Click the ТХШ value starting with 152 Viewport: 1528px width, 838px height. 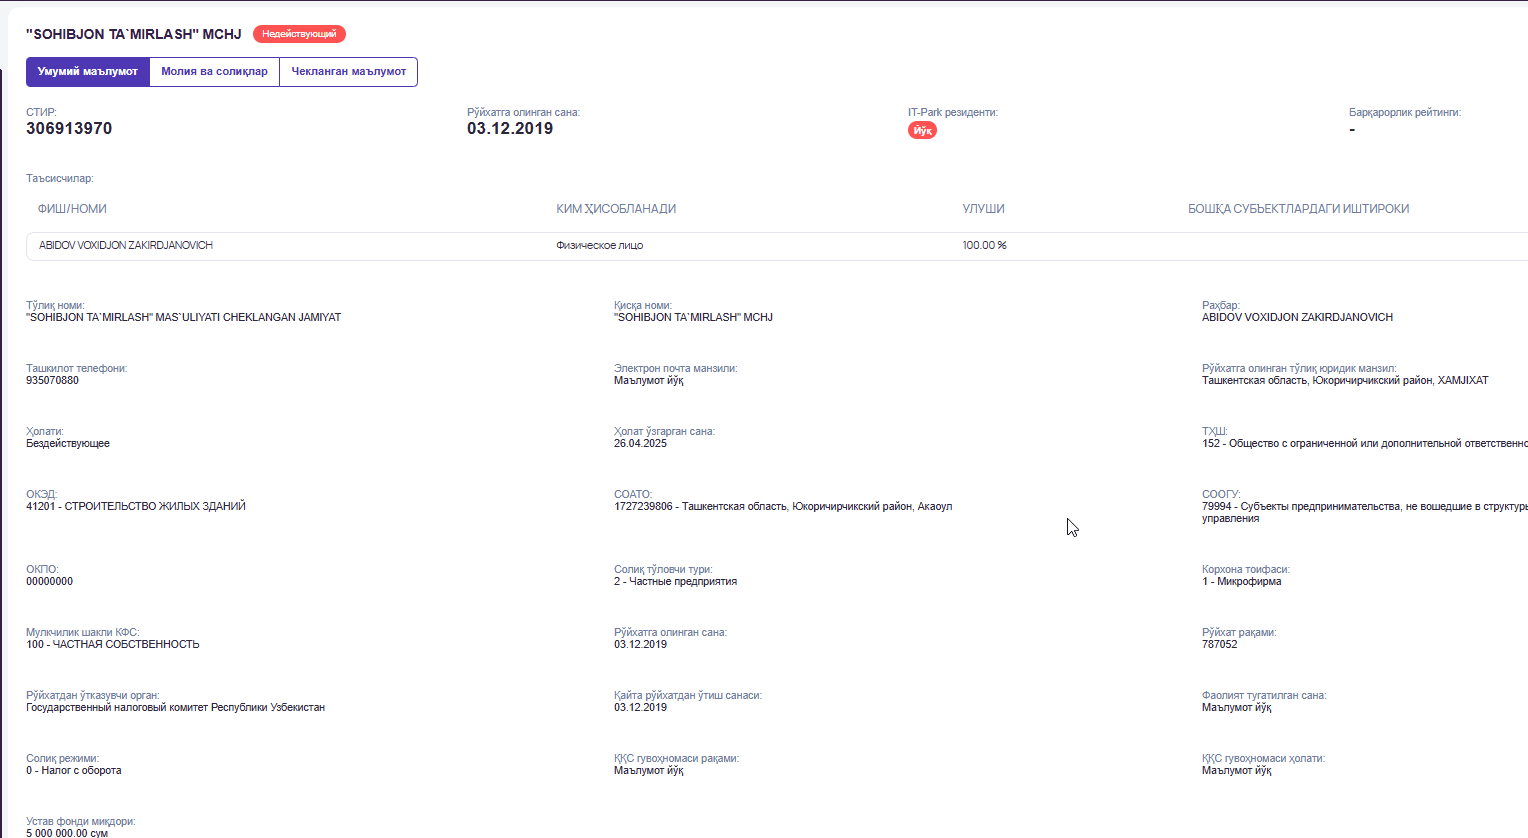pyautogui.click(x=1364, y=444)
